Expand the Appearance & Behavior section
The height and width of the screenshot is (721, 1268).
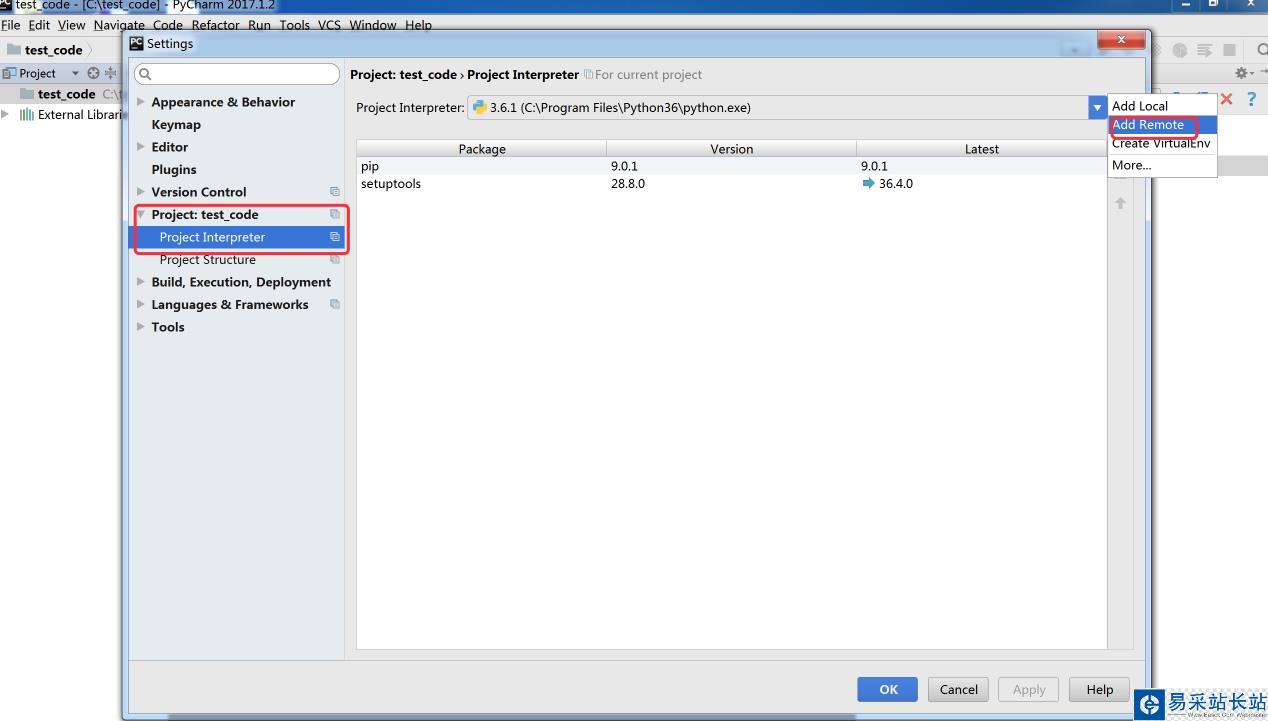(141, 102)
